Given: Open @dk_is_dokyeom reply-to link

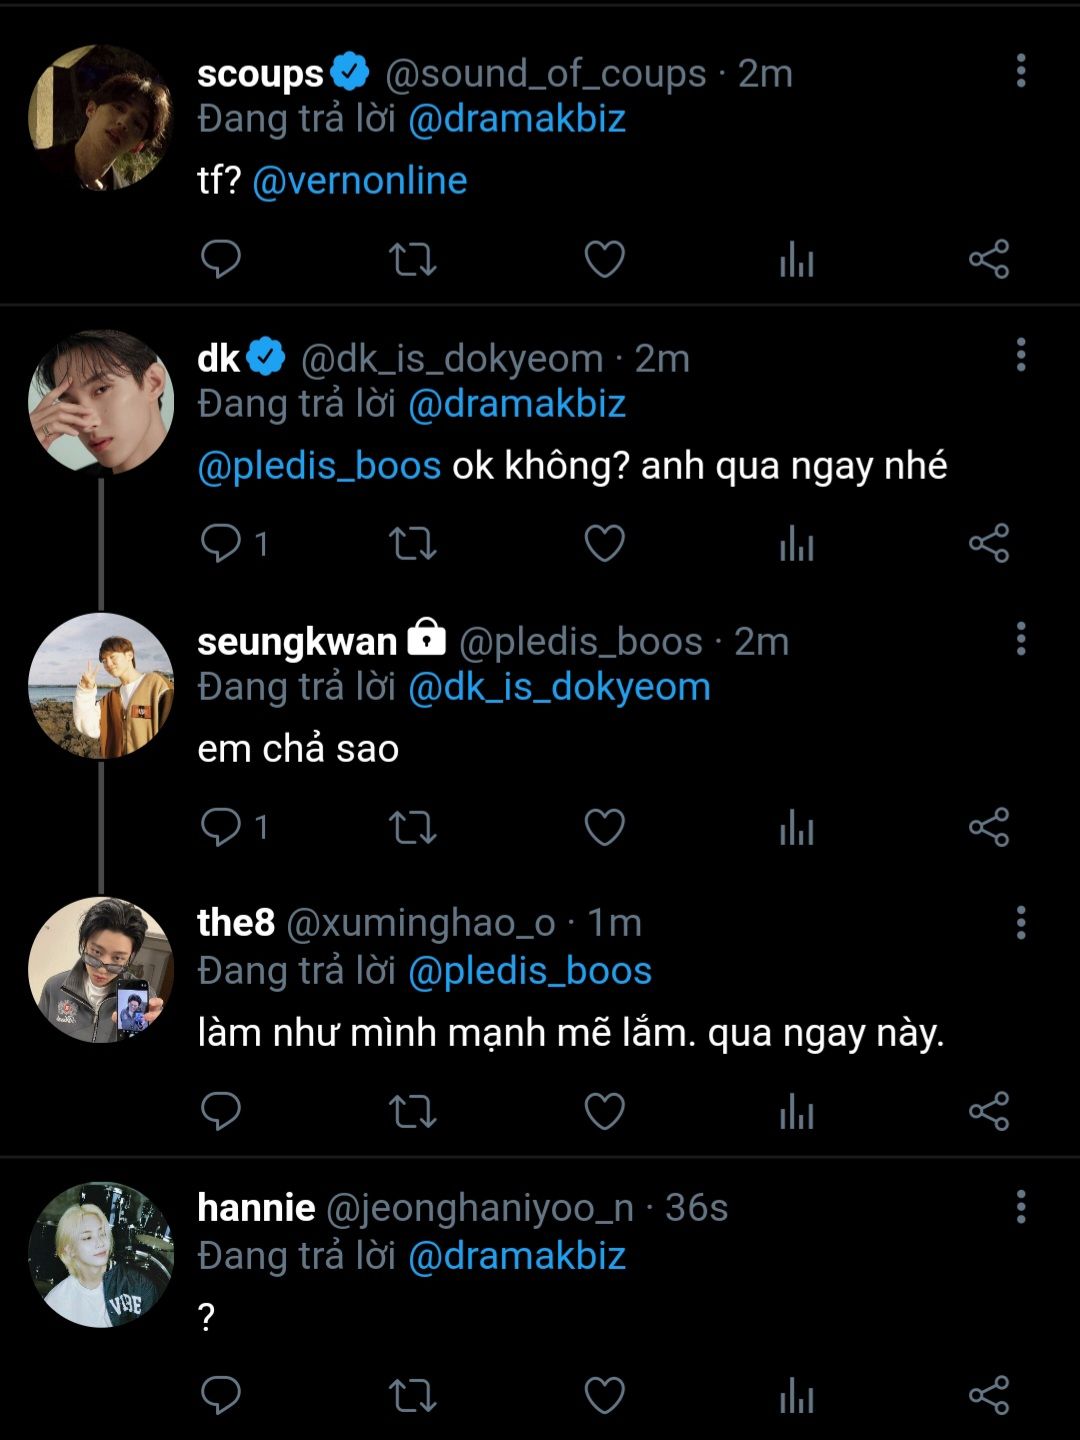Looking at the screenshot, I should coord(559,687).
